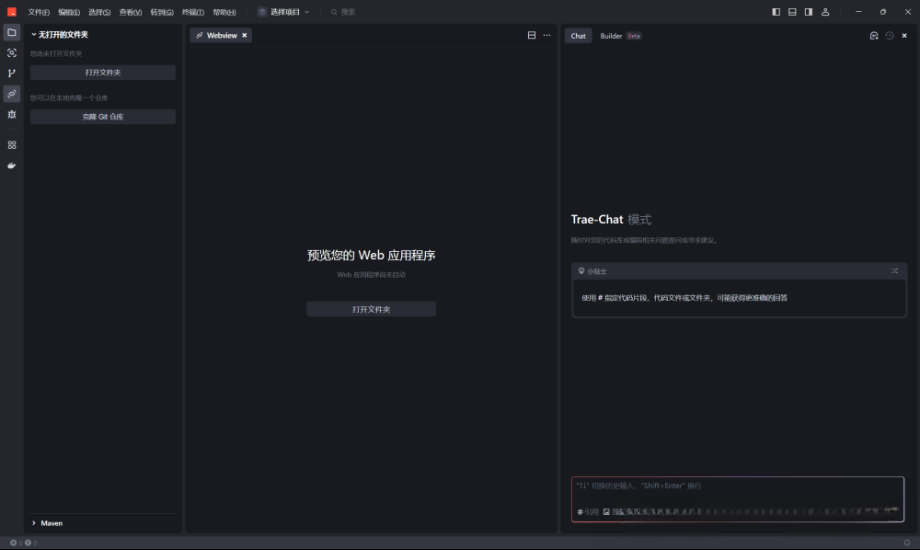Open the chat history clock icon
The width and height of the screenshot is (920, 550).
tap(889, 36)
